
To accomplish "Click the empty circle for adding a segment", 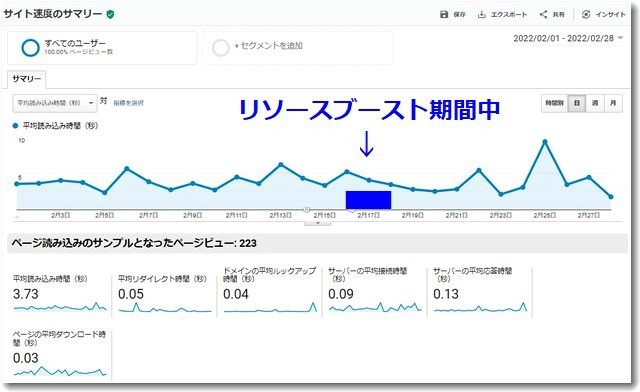I will pyautogui.click(x=220, y=48).
